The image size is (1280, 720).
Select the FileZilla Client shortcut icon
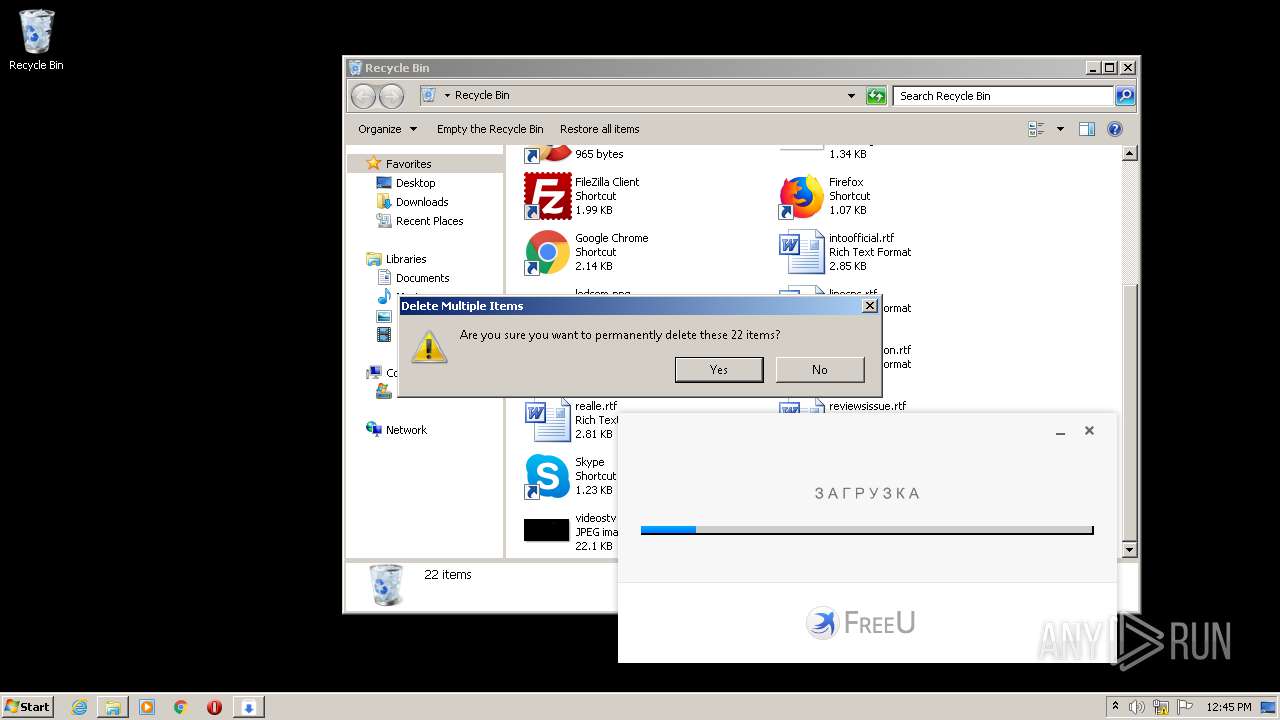point(547,196)
